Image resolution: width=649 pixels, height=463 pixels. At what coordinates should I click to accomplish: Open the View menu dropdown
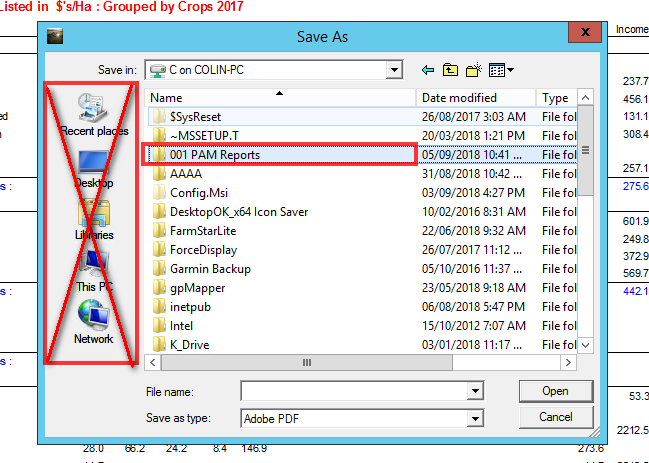pyautogui.click(x=502, y=70)
